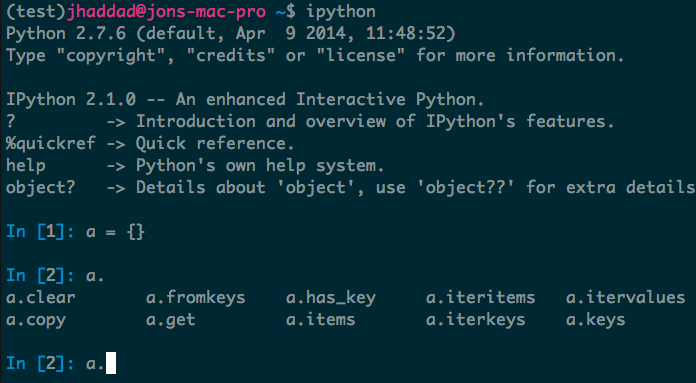
Task: Click the %quickref magic command text
Action: coord(51,144)
